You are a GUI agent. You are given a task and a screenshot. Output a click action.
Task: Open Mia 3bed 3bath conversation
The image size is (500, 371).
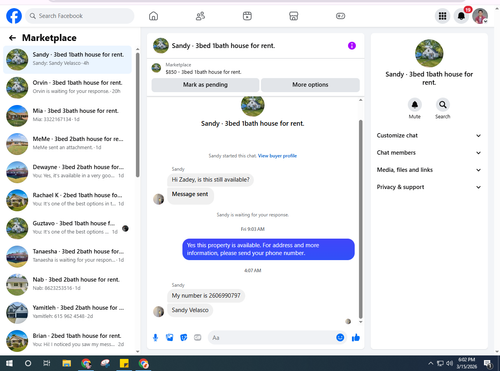[x=68, y=115]
